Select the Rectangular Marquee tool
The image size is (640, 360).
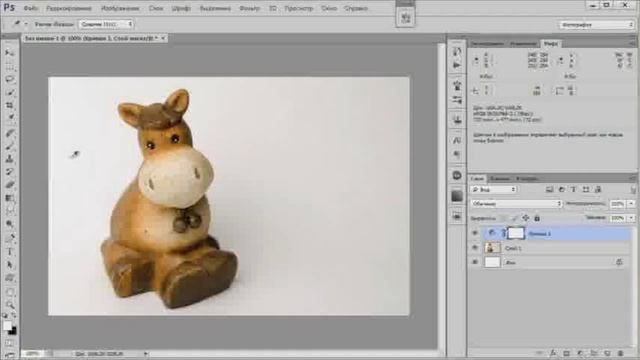pyautogui.click(x=10, y=66)
